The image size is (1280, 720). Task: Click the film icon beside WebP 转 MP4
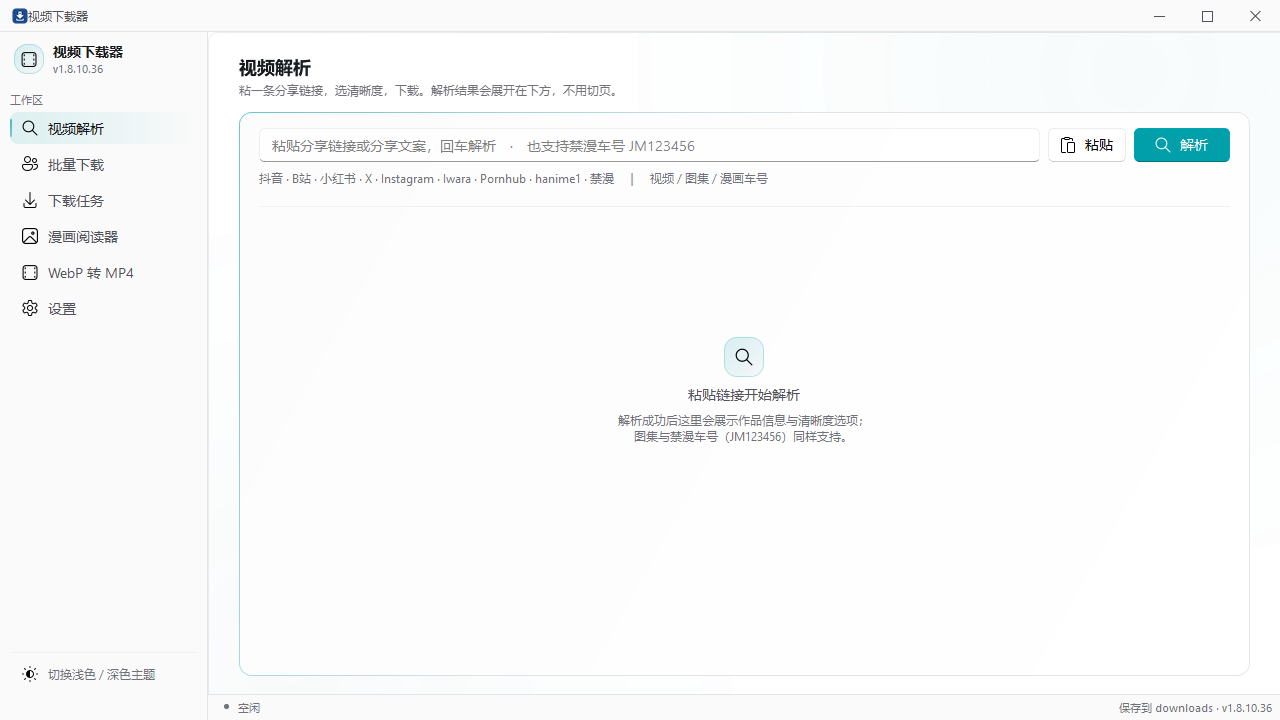(30, 273)
